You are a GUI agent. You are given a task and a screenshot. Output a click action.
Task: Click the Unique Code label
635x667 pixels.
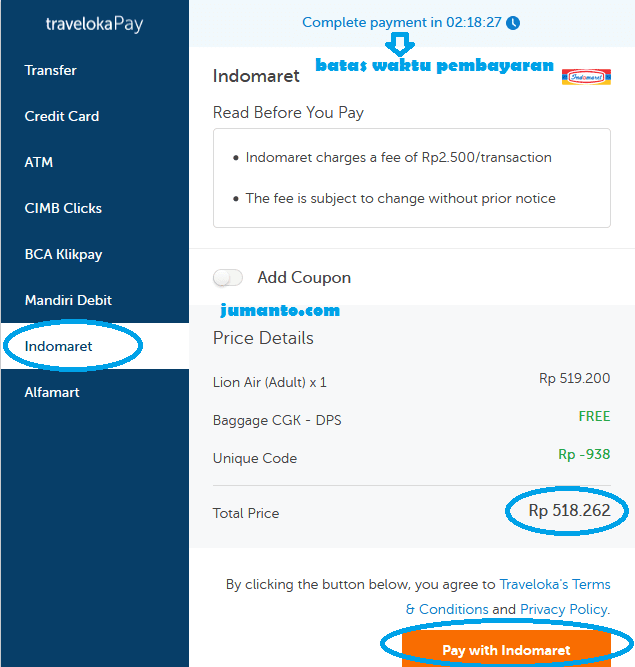pyautogui.click(x=255, y=458)
